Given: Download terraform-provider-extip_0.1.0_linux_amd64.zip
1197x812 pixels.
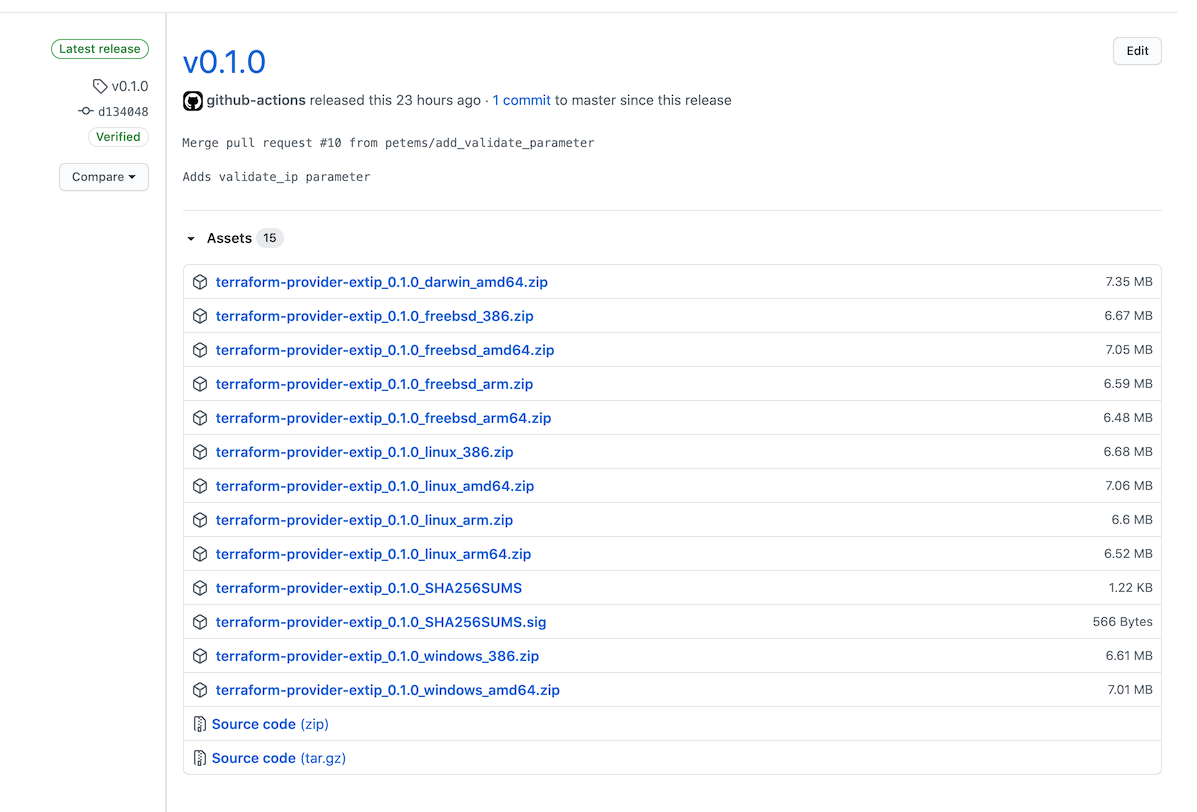Looking at the screenshot, I should (375, 486).
